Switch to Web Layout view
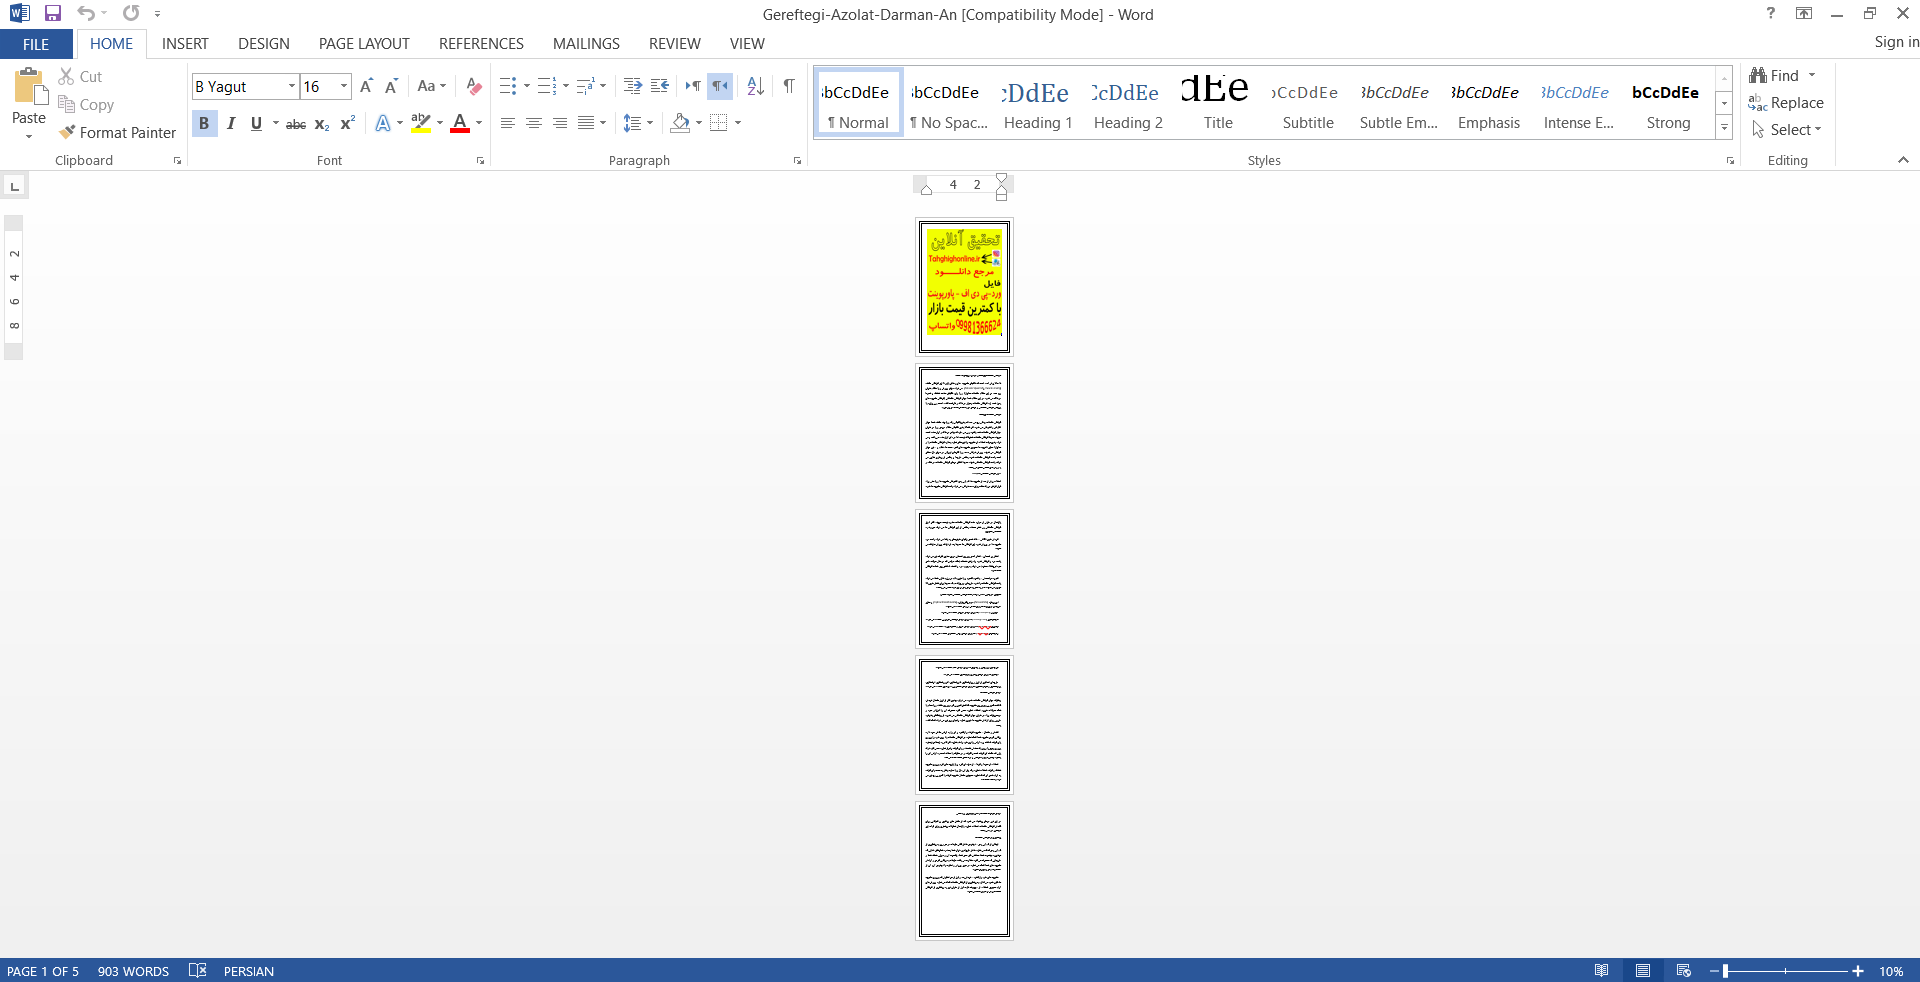Image resolution: width=1920 pixels, height=982 pixels. point(1684,970)
